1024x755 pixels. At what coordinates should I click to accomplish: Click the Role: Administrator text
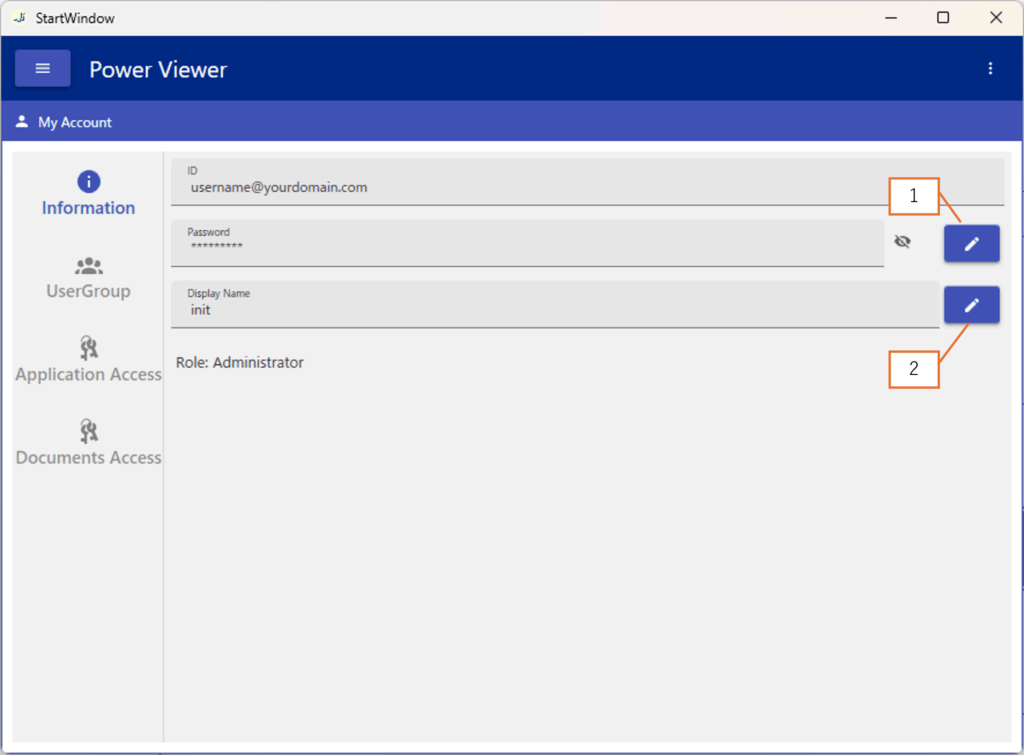240,362
